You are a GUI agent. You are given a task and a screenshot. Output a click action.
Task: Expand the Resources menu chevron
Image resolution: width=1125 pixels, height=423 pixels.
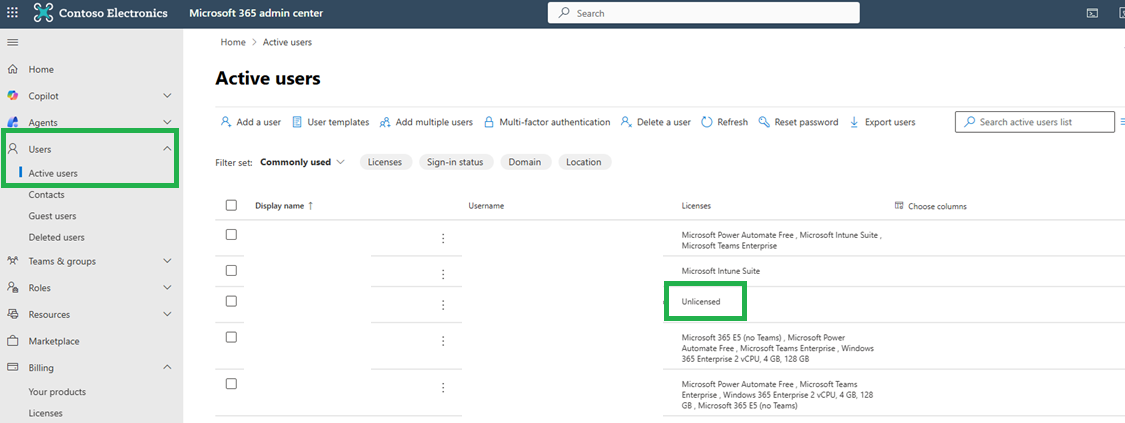(167, 314)
